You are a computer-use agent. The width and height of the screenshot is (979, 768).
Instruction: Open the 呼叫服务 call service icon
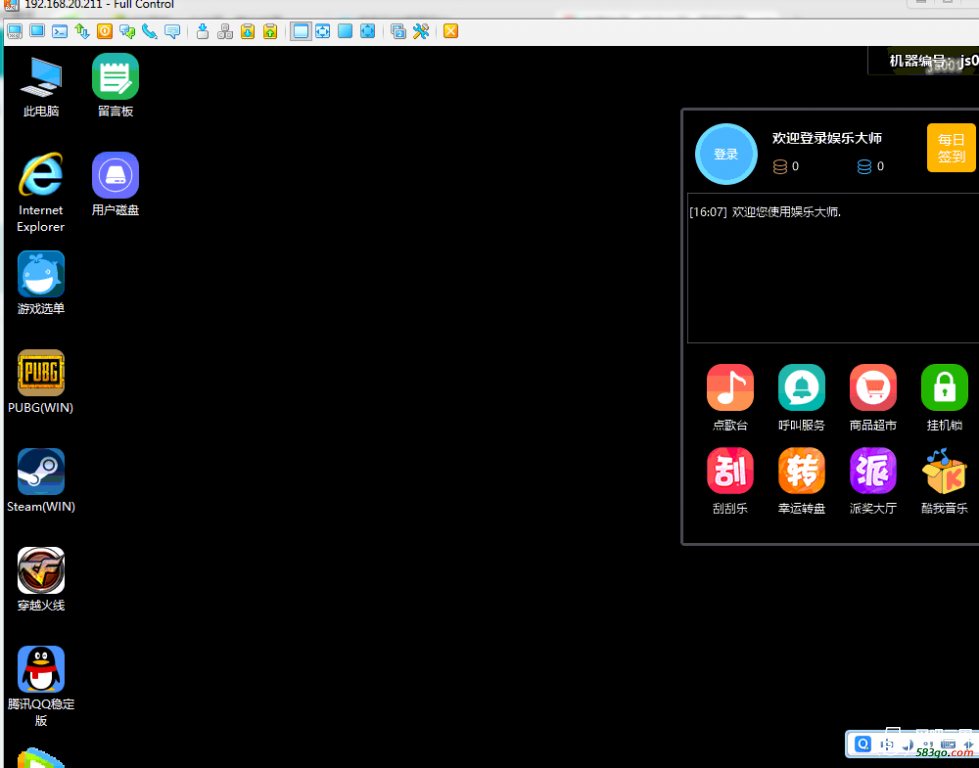click(x=801, y=388)
